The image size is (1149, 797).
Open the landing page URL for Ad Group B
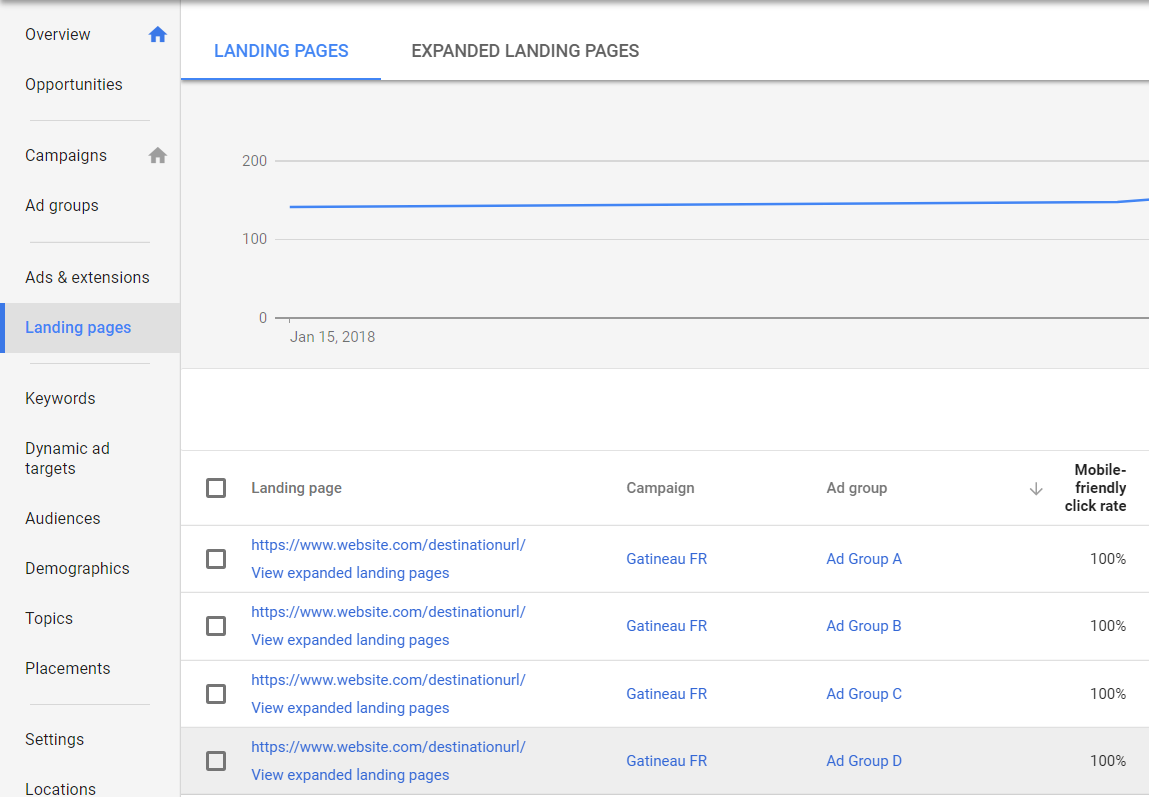click(388, 612)
